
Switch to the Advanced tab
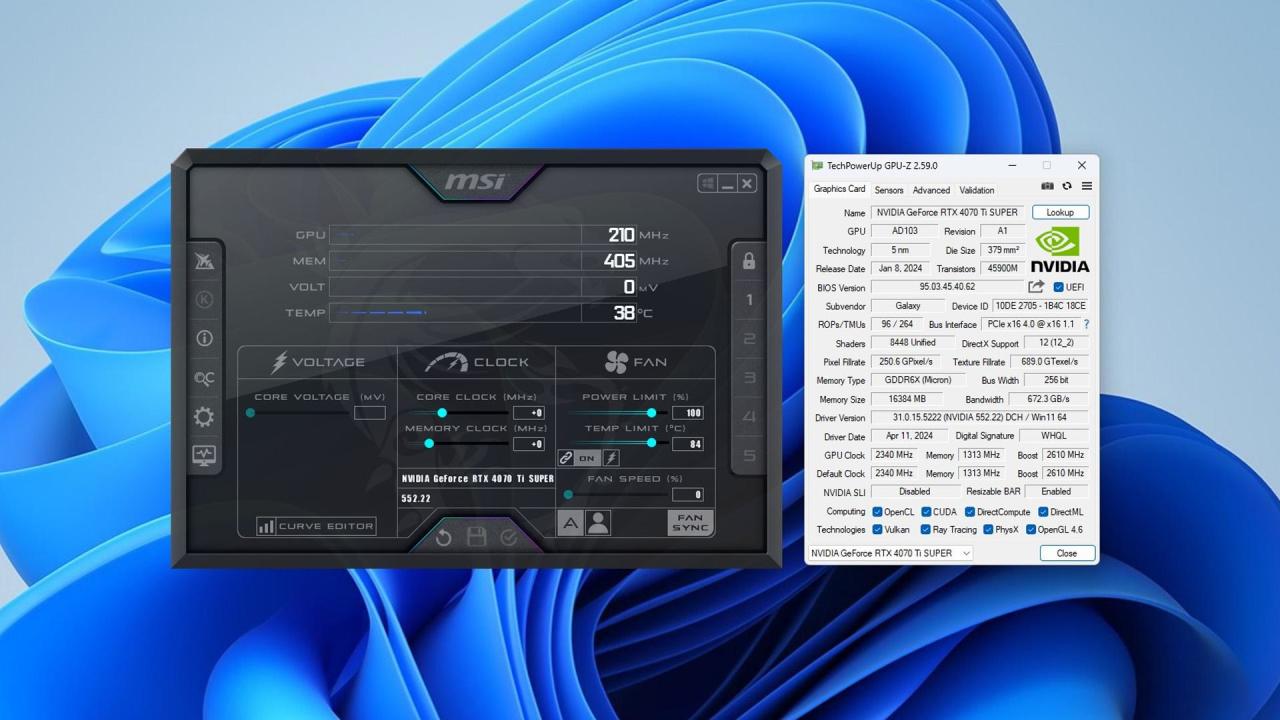coord(931,190)
